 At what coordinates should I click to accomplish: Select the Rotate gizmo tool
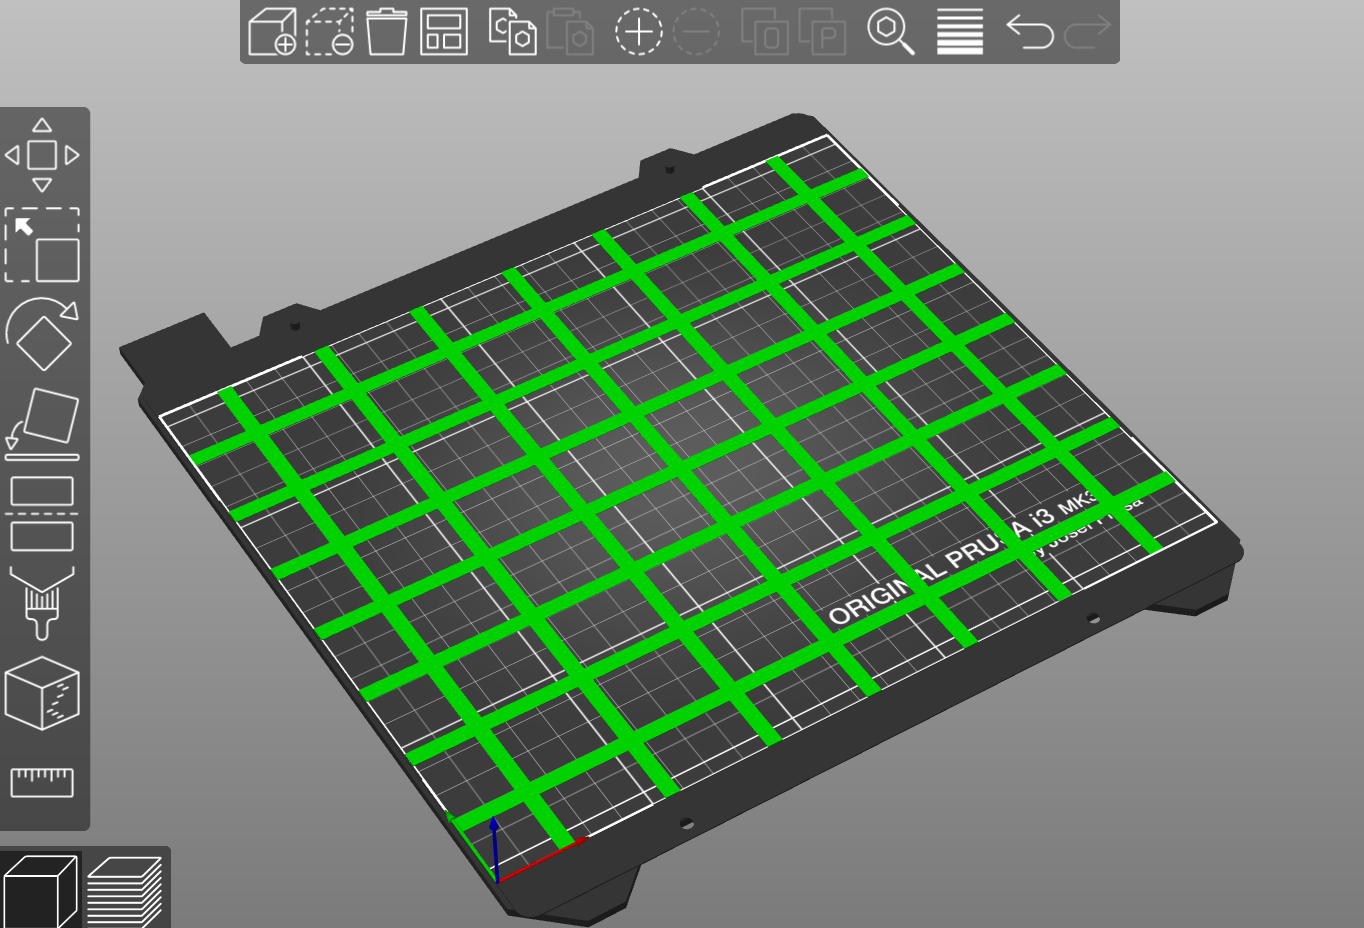pyautogui.click(x=42, y=335)
